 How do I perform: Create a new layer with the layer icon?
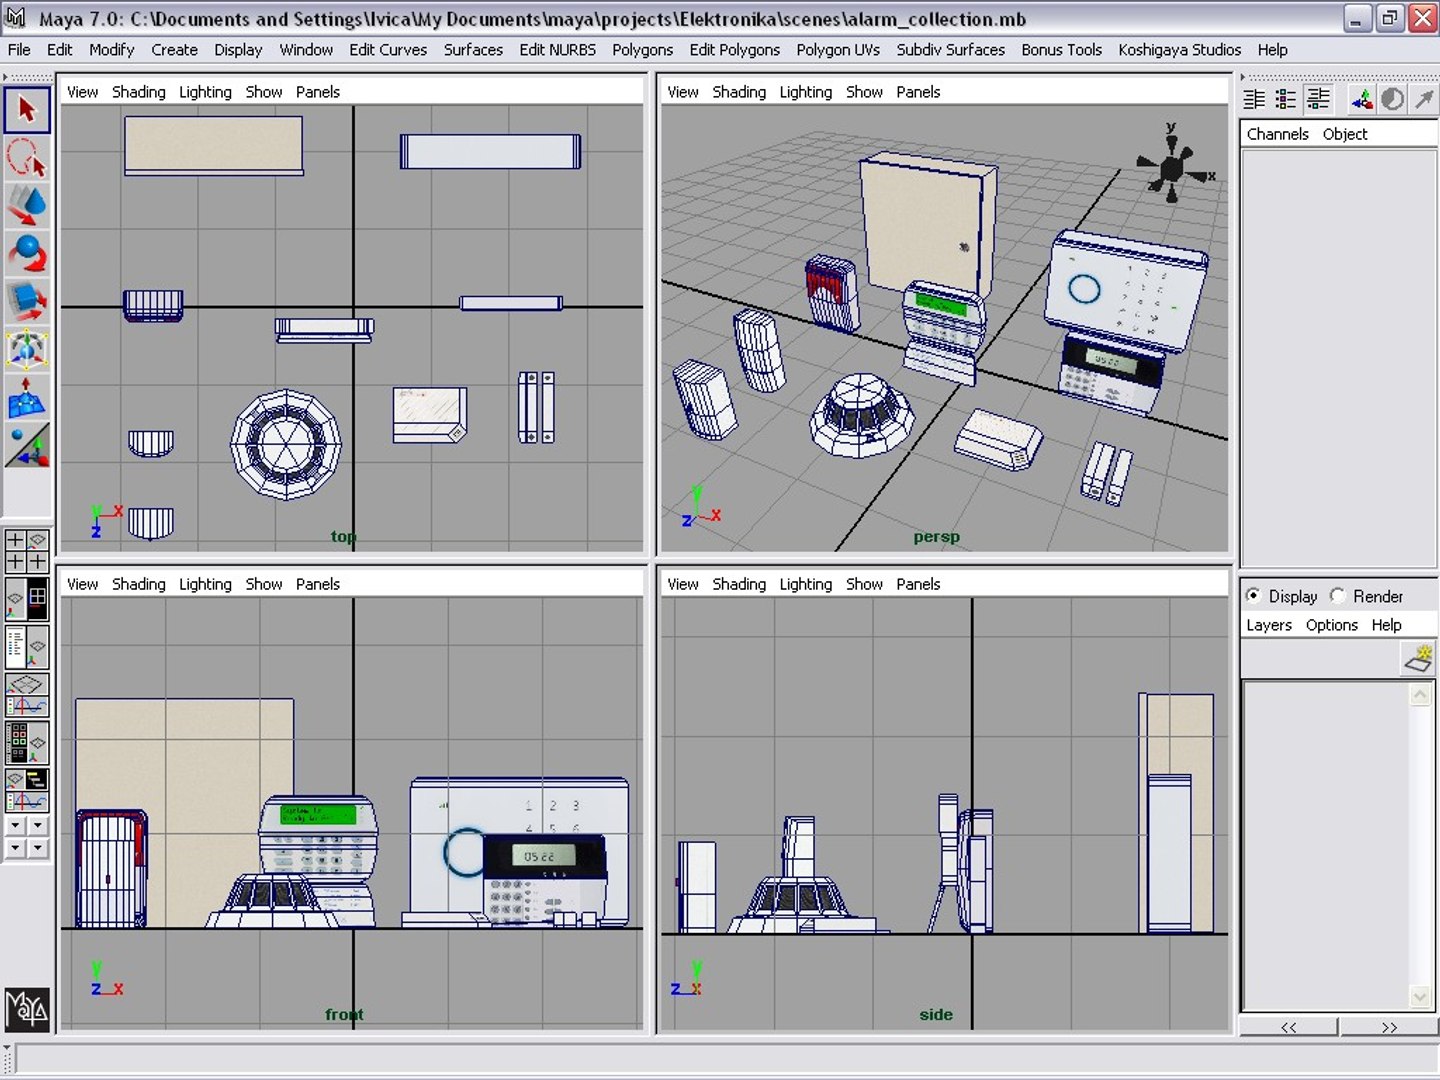[1419, 658]
